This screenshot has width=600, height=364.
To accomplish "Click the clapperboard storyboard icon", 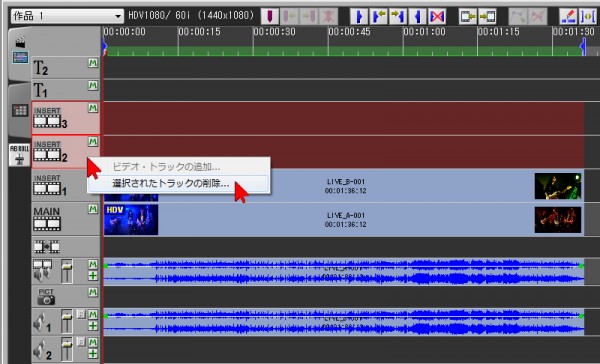I will tap(20, 42).
